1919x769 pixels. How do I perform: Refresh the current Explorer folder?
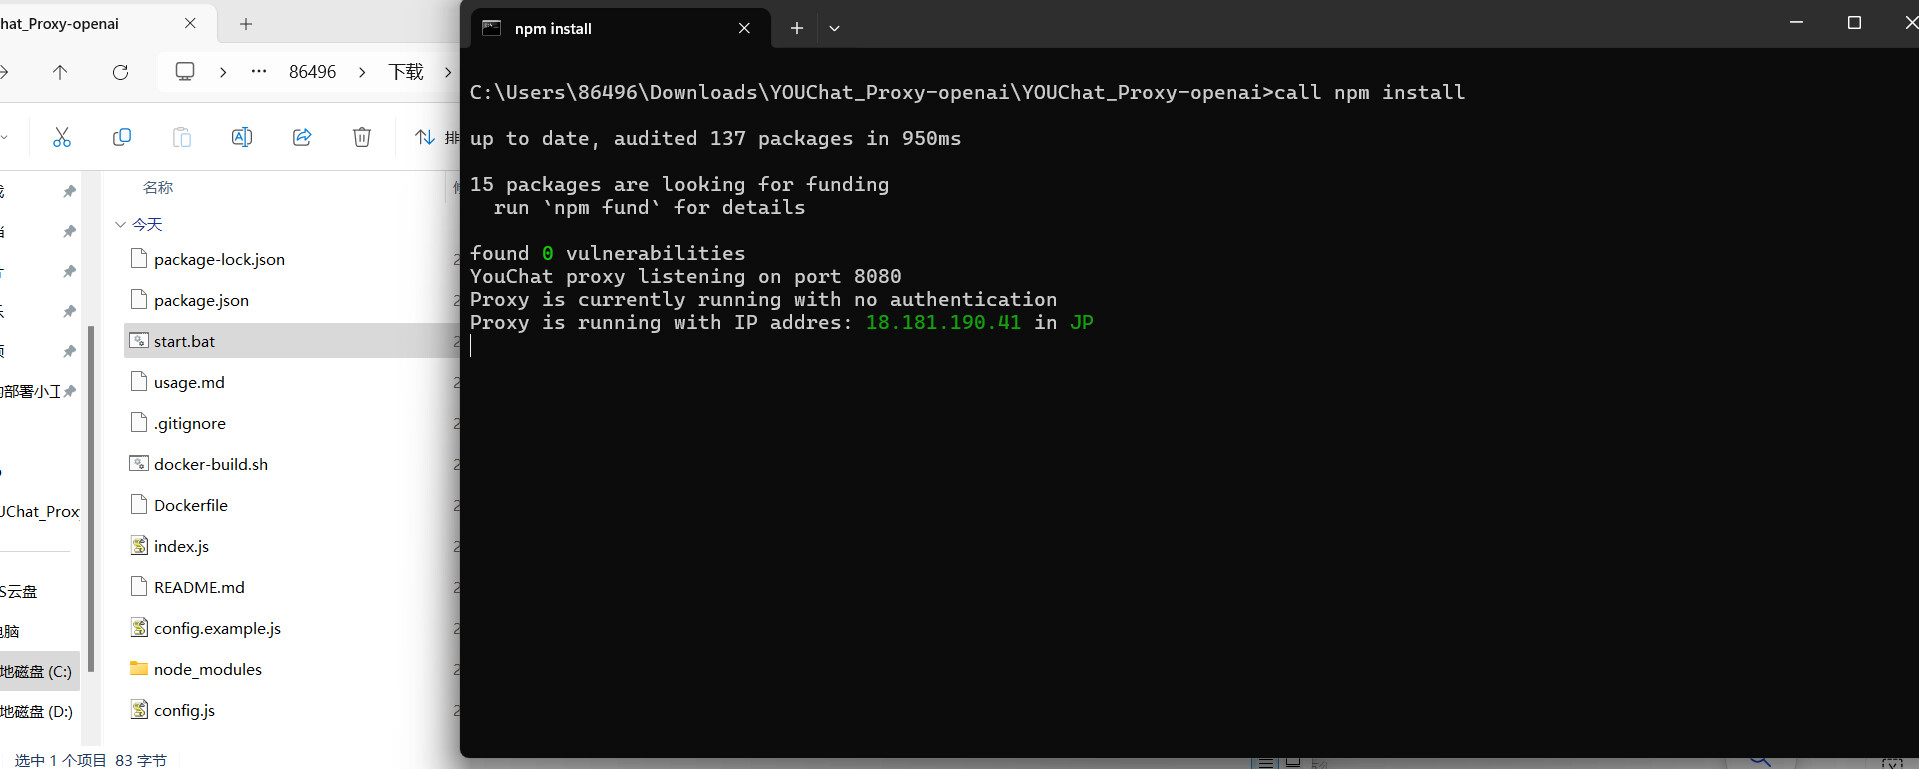click(120, 72)
